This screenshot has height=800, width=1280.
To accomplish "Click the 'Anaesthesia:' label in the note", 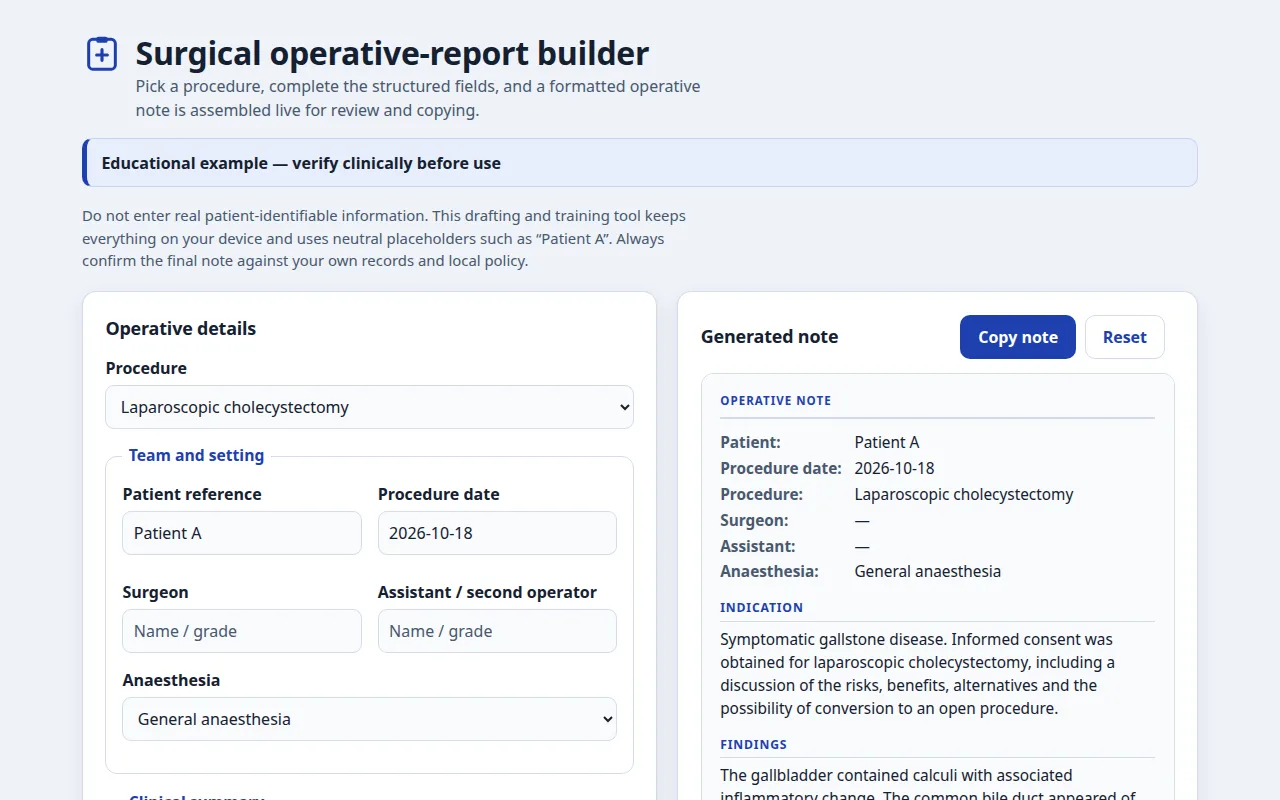I will tap(770, 572).
